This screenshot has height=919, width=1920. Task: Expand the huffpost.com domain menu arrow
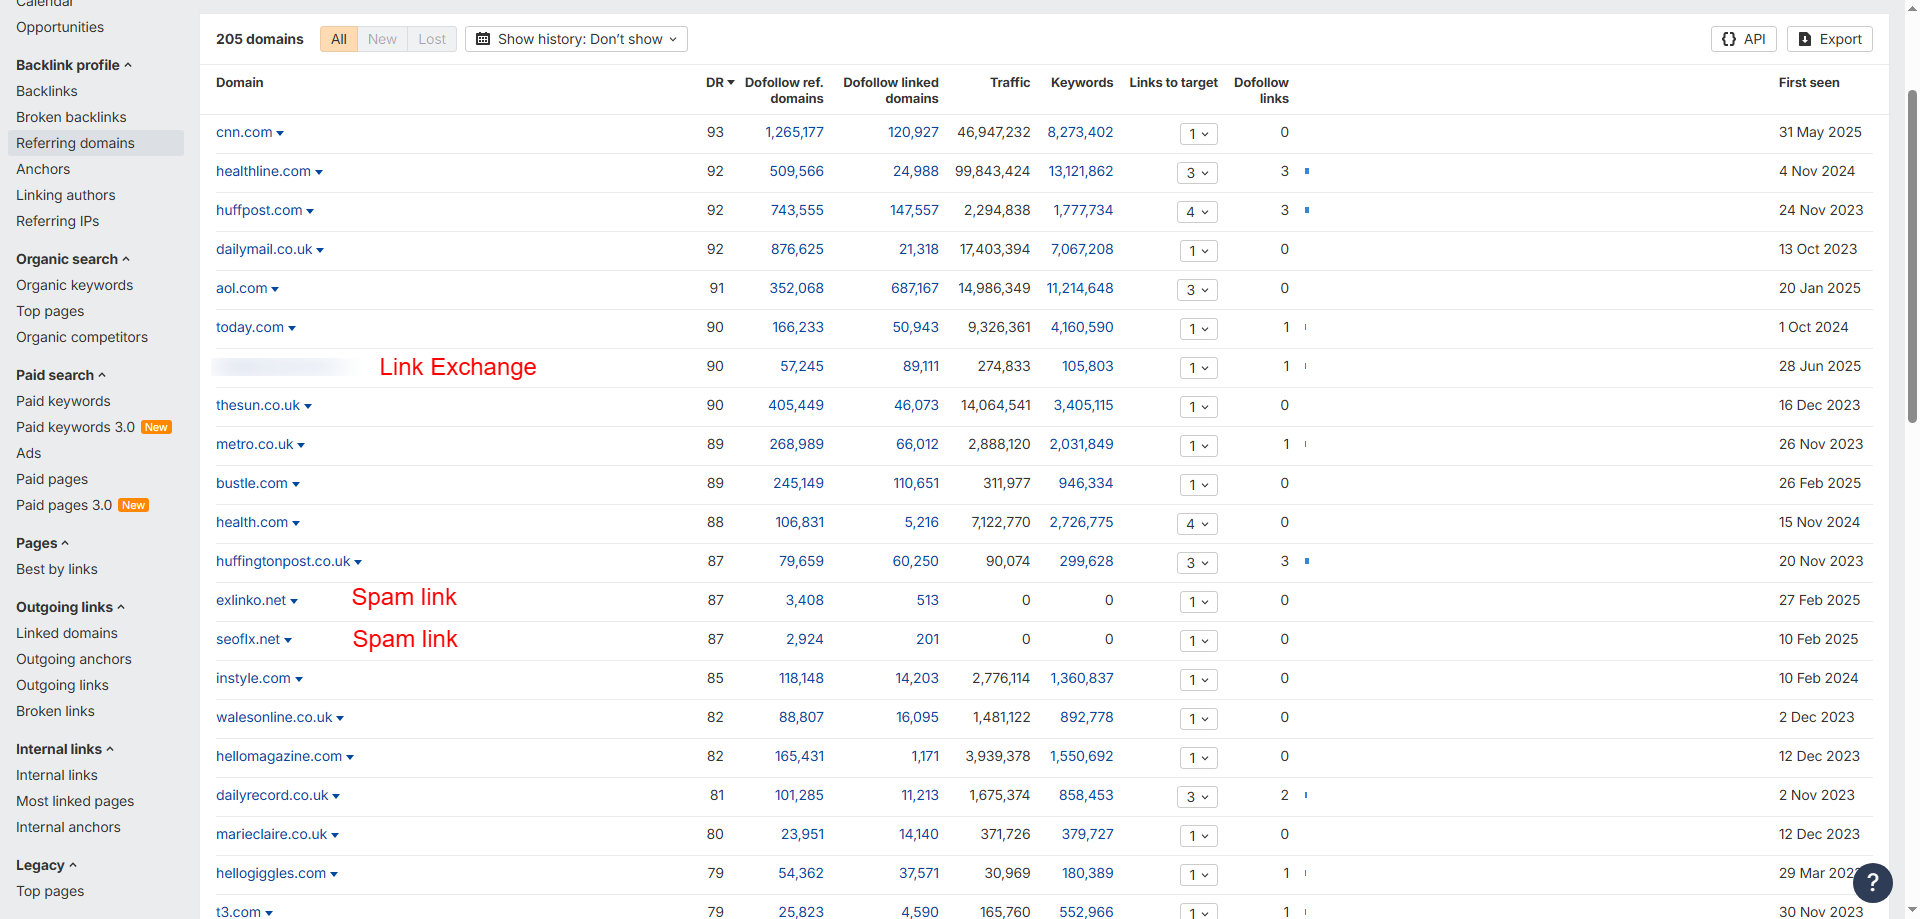310,211
